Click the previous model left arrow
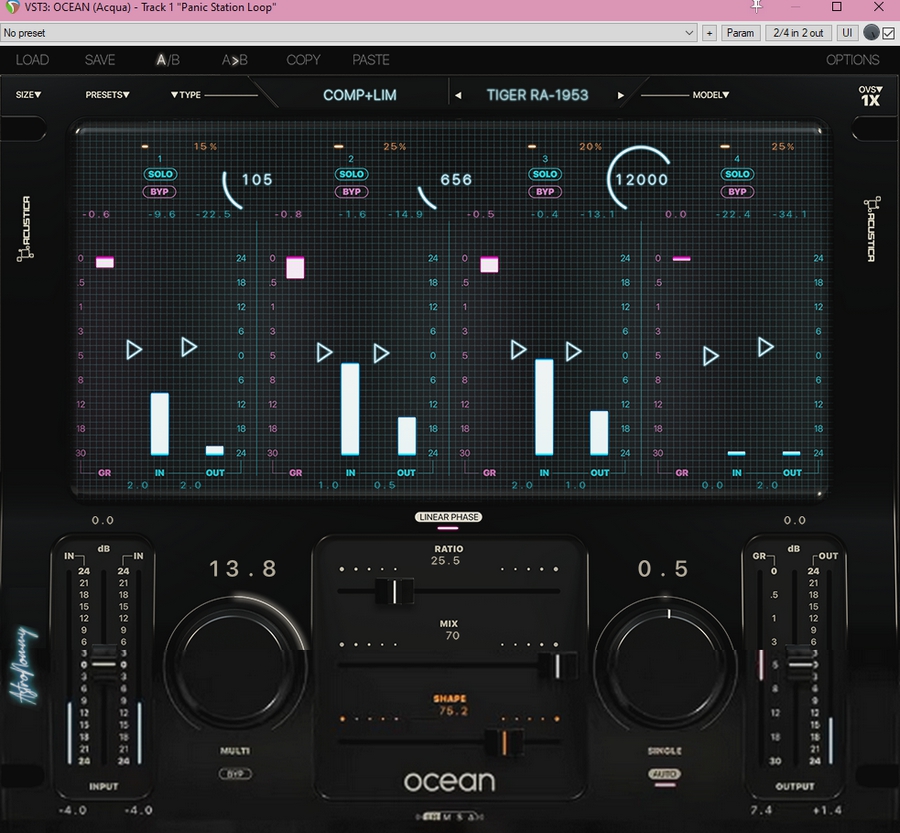 458,96
